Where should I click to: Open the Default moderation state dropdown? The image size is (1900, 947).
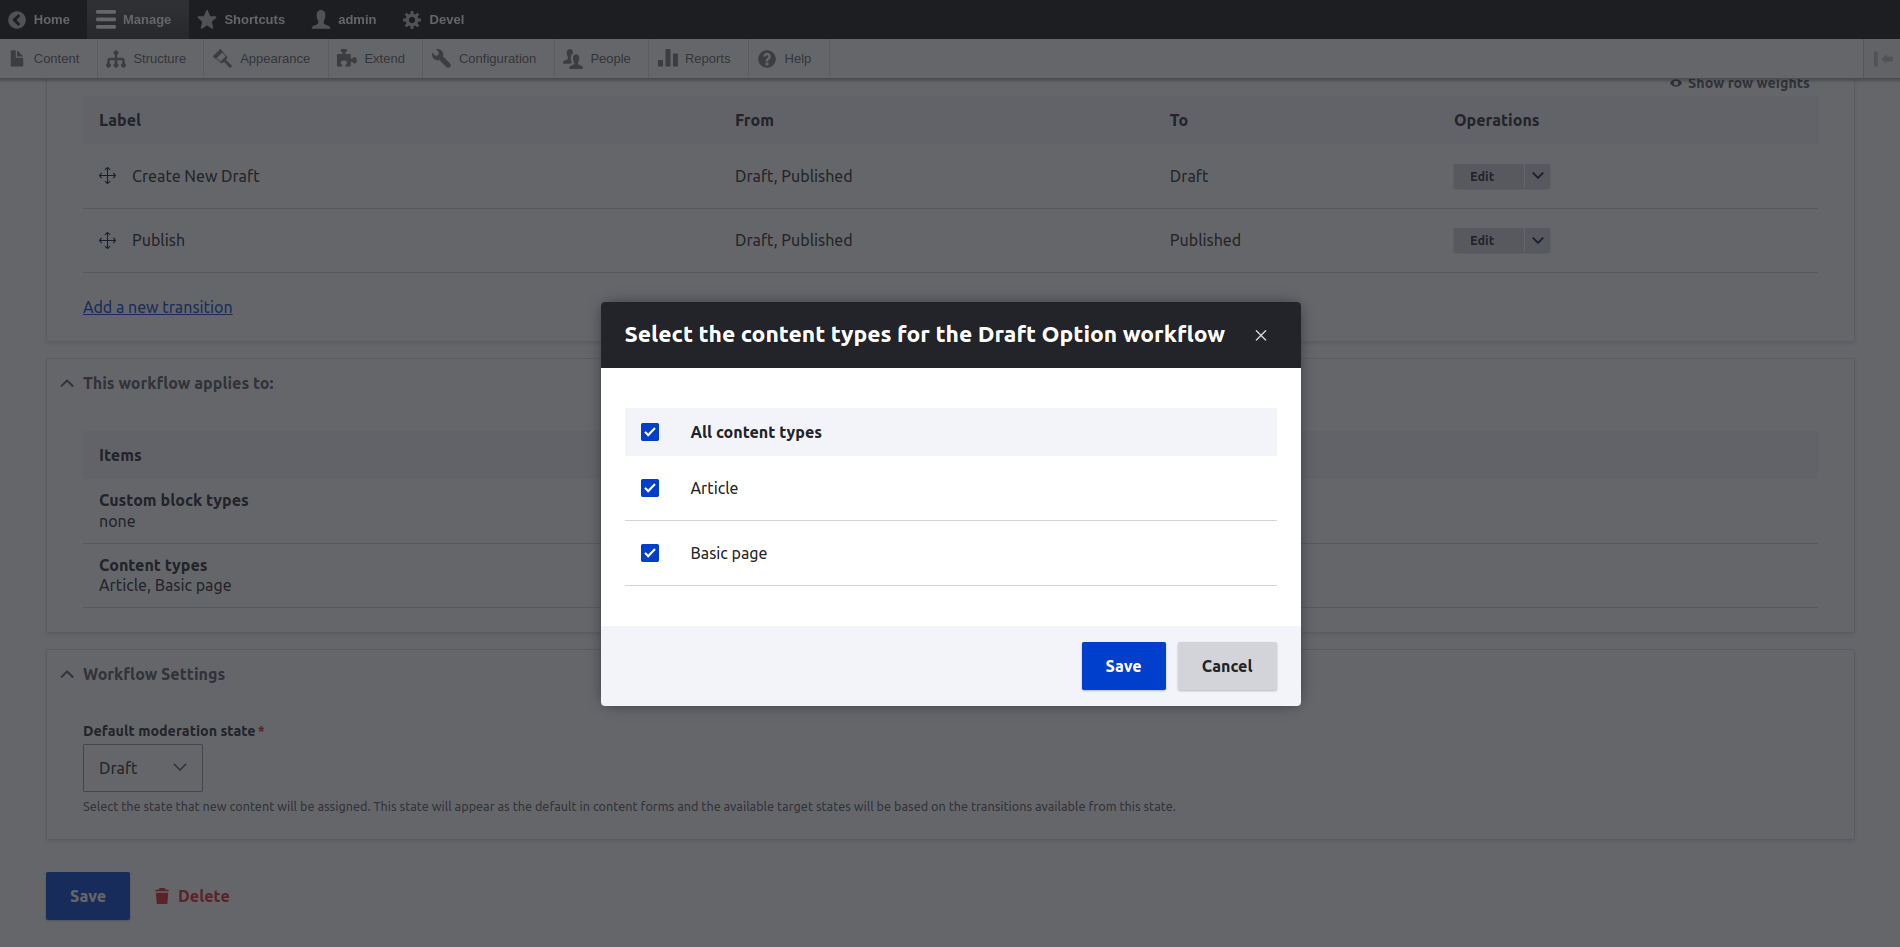pos(142,767)
